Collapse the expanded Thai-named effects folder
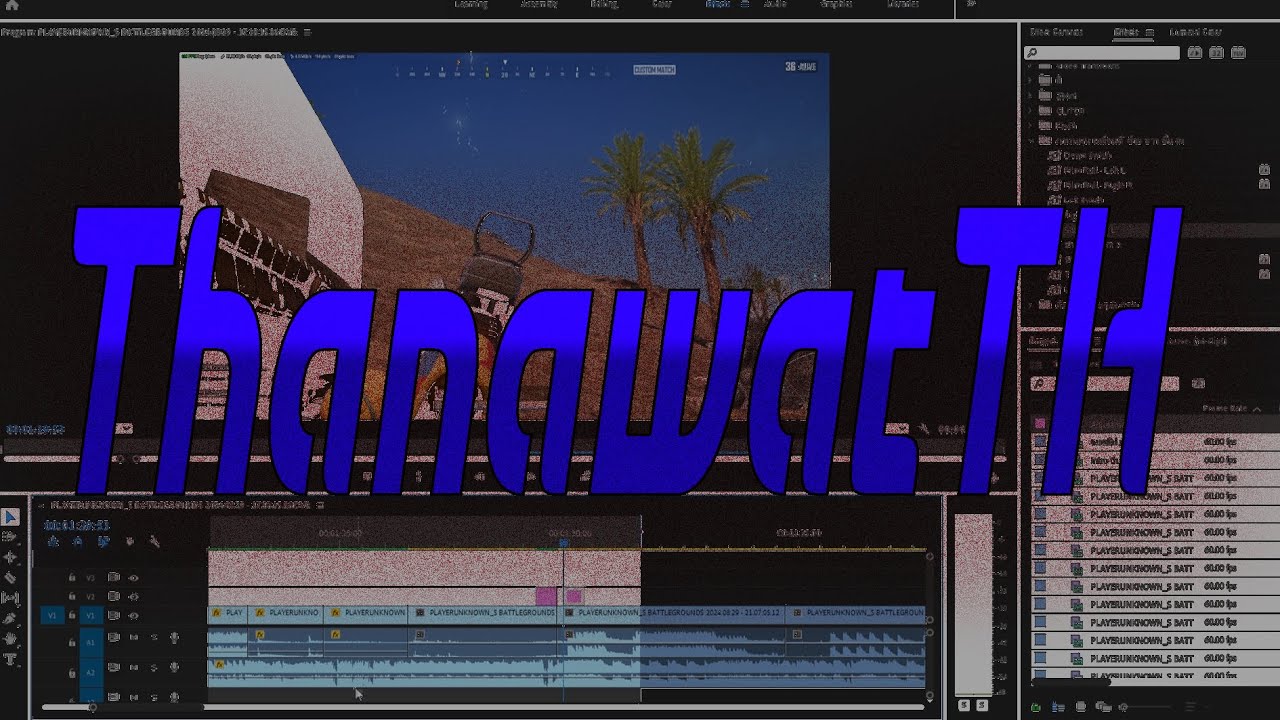Viewport: 1280px width, 720px height. (1031, 141)
